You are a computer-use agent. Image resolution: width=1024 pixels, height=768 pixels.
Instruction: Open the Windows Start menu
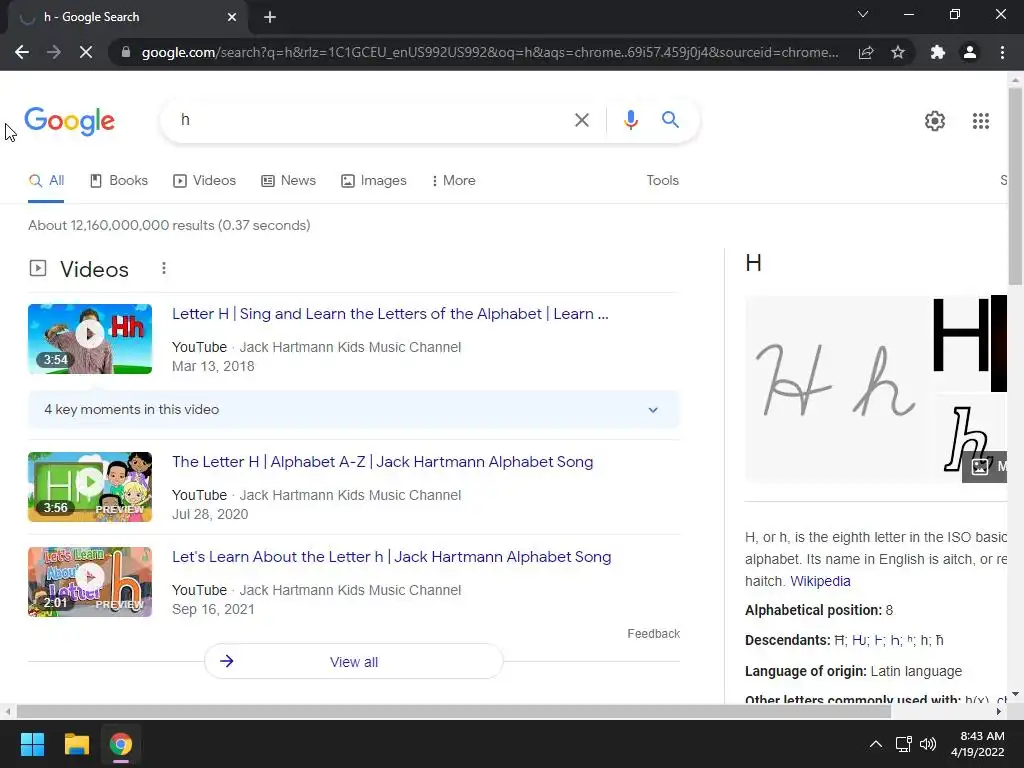click(x=32, y=744)
